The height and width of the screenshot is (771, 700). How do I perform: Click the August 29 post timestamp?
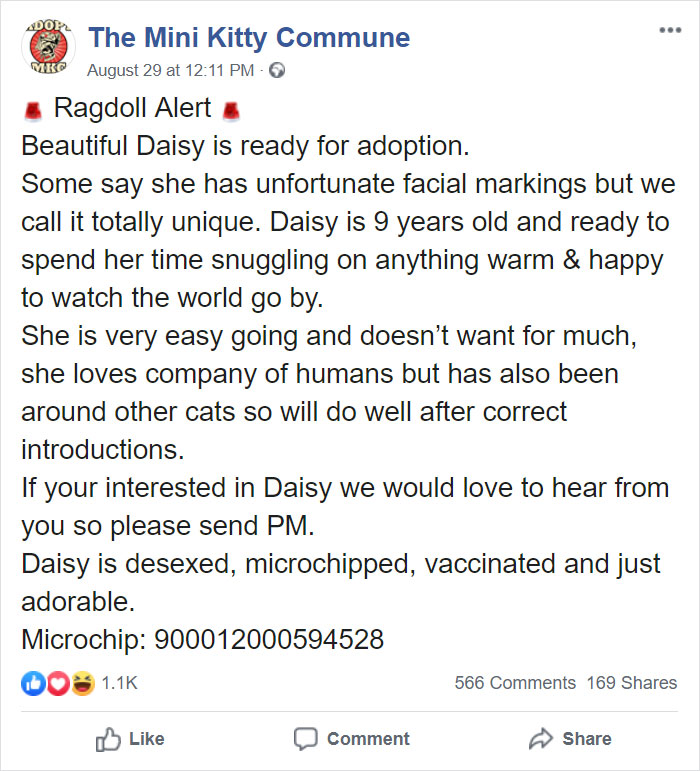[x=172, y=70]
